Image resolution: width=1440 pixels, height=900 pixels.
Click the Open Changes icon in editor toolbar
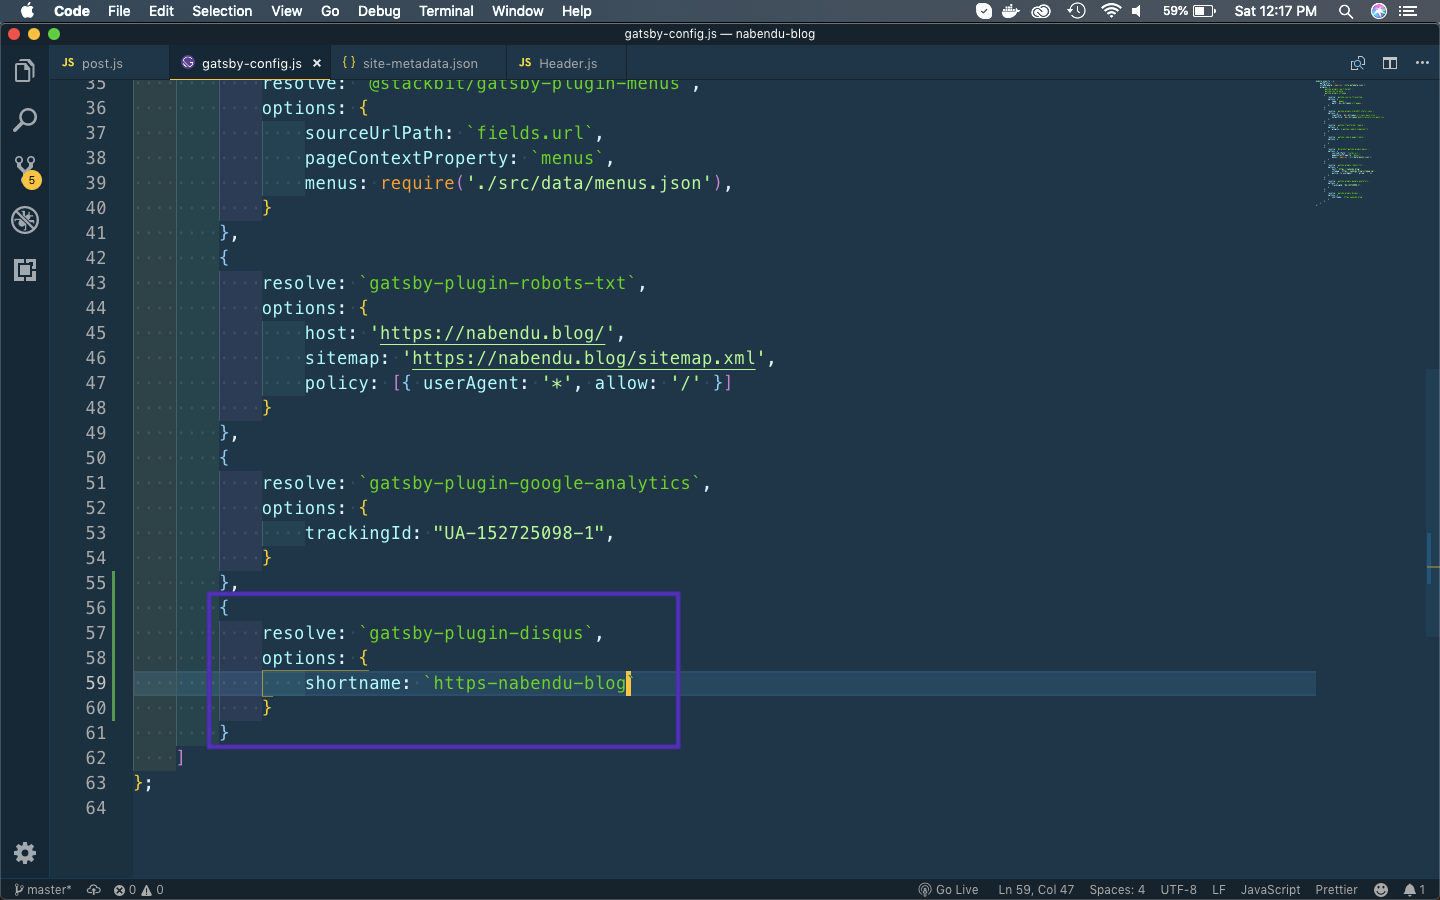1358,63
